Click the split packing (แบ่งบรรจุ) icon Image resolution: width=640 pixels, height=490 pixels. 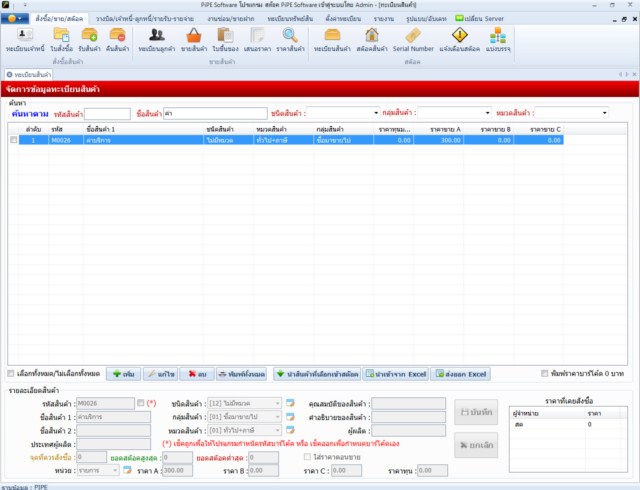(498, 40)
